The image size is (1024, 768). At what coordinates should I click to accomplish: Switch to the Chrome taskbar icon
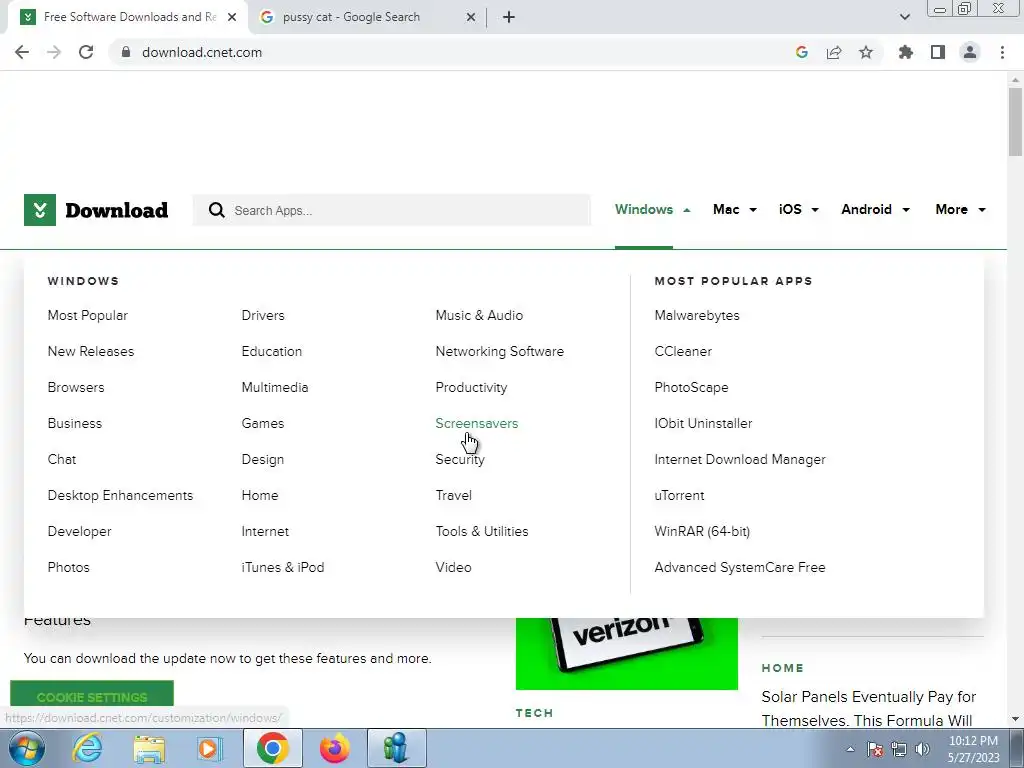(272, 748)
